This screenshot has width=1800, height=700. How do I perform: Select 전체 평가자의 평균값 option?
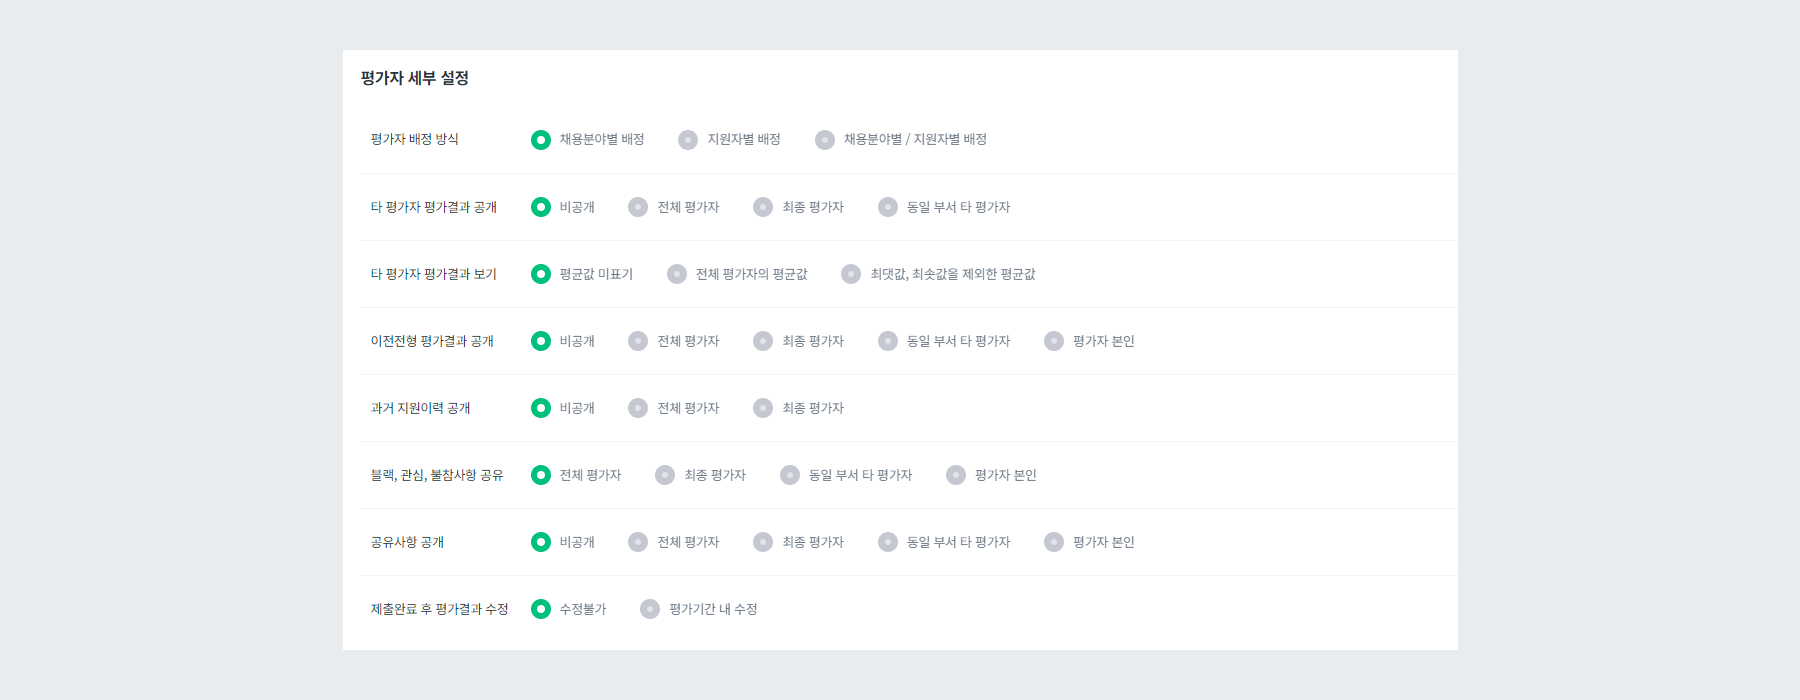tap(676, 273)
